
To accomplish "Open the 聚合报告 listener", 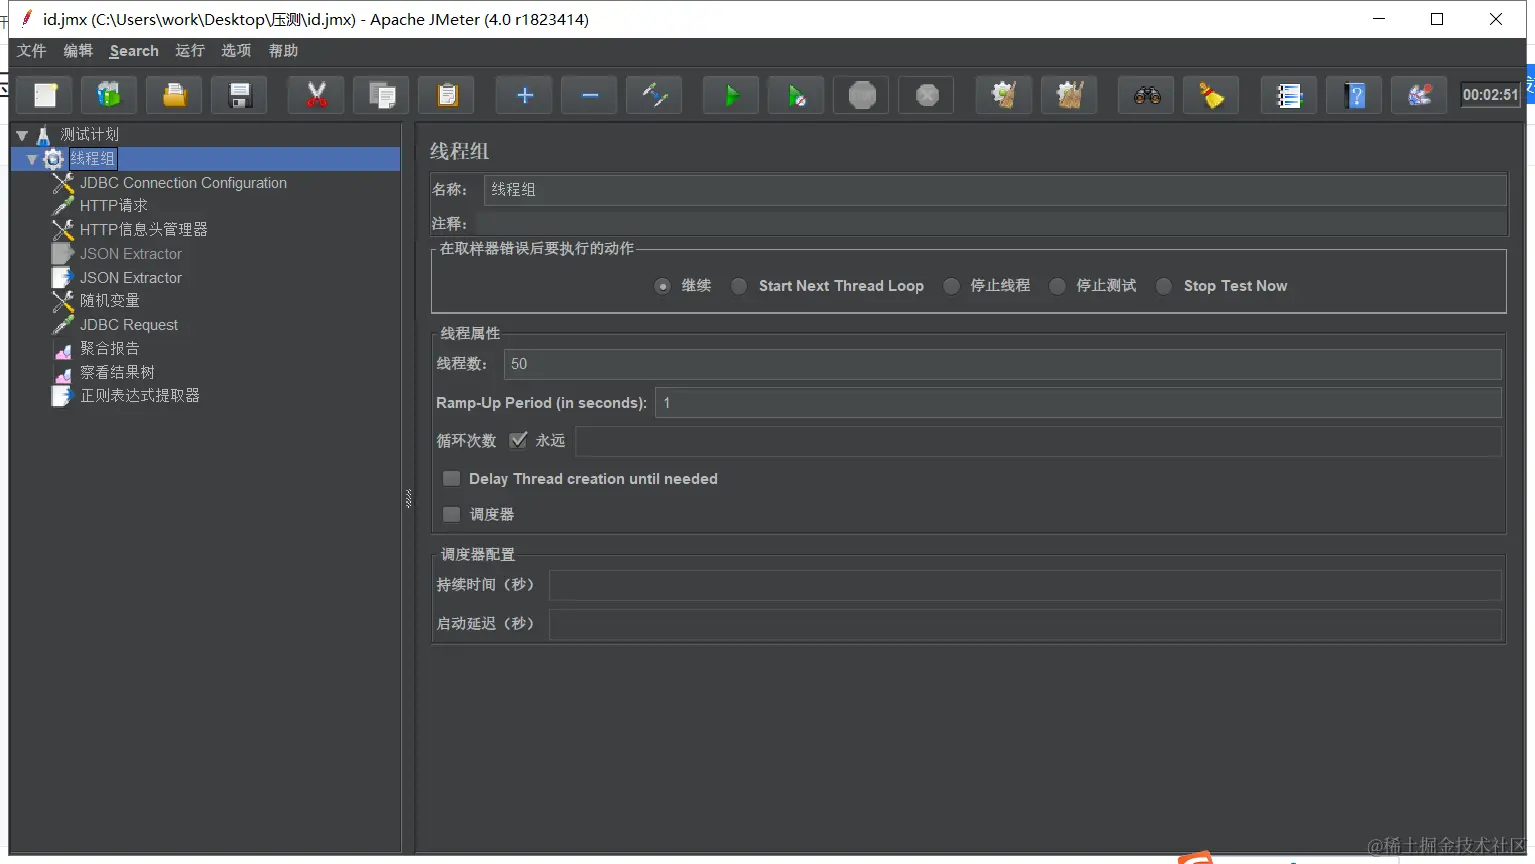I will point(110,349).
